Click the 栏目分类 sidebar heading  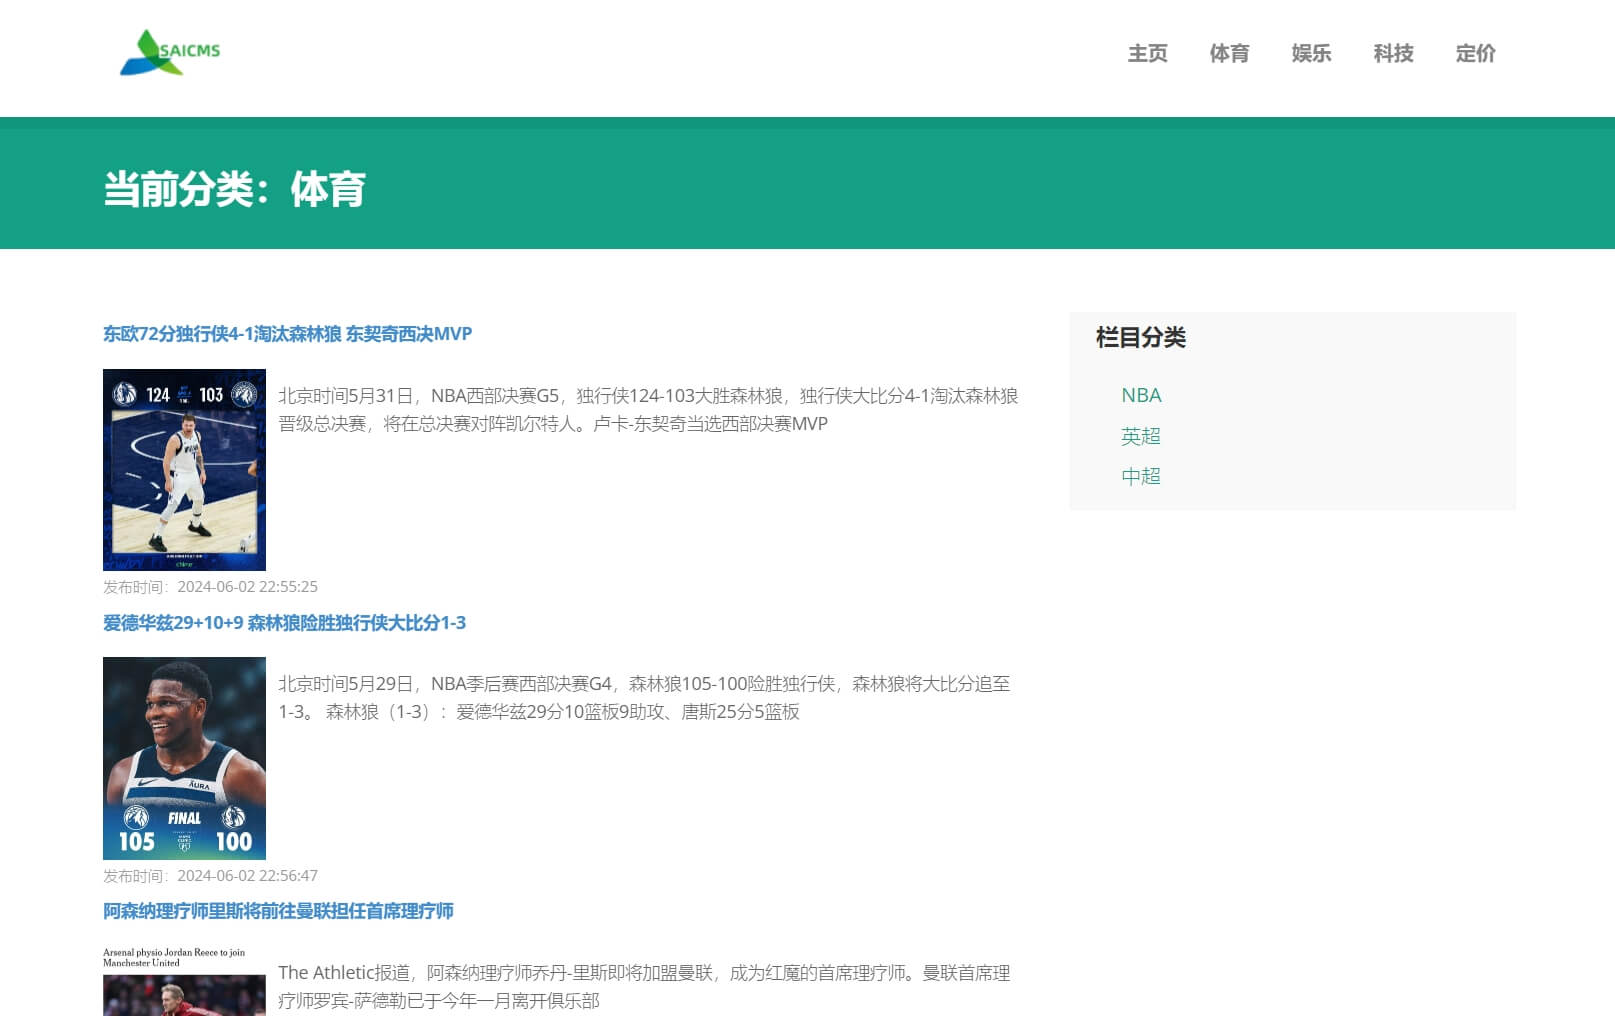tap(1140, 339)
